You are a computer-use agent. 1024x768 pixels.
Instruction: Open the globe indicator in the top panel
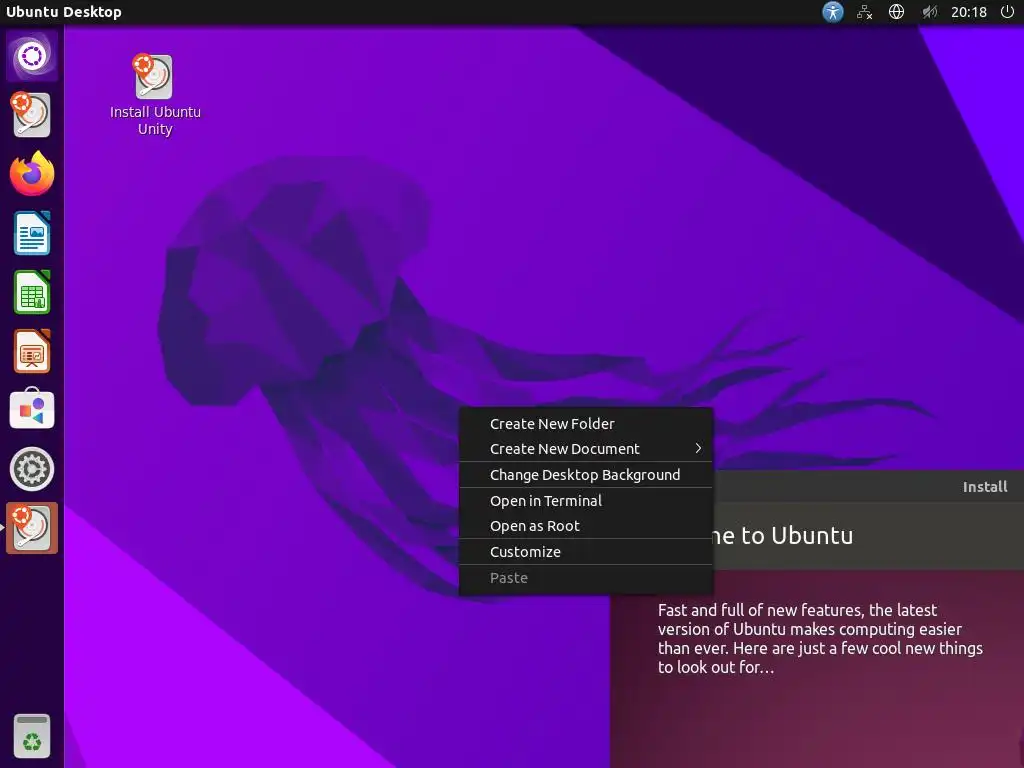(x=897, y=12)
